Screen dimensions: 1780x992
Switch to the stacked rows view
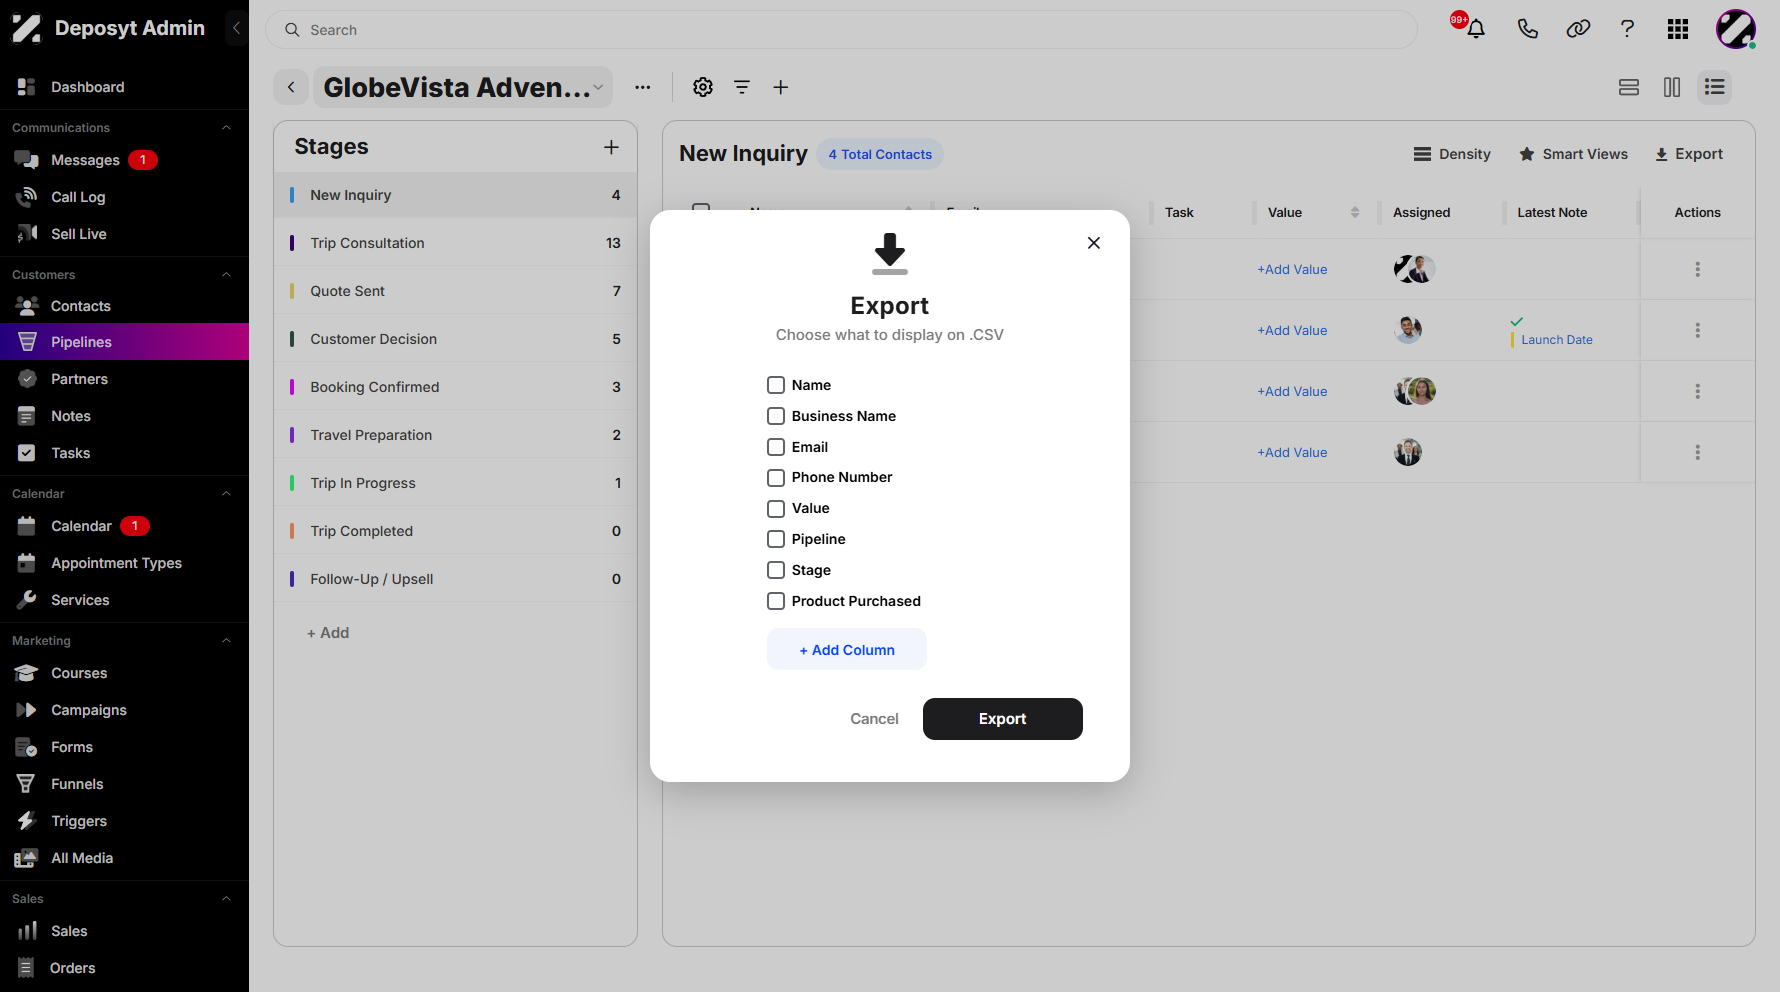pyautogui.click(x=1629, y=87)
